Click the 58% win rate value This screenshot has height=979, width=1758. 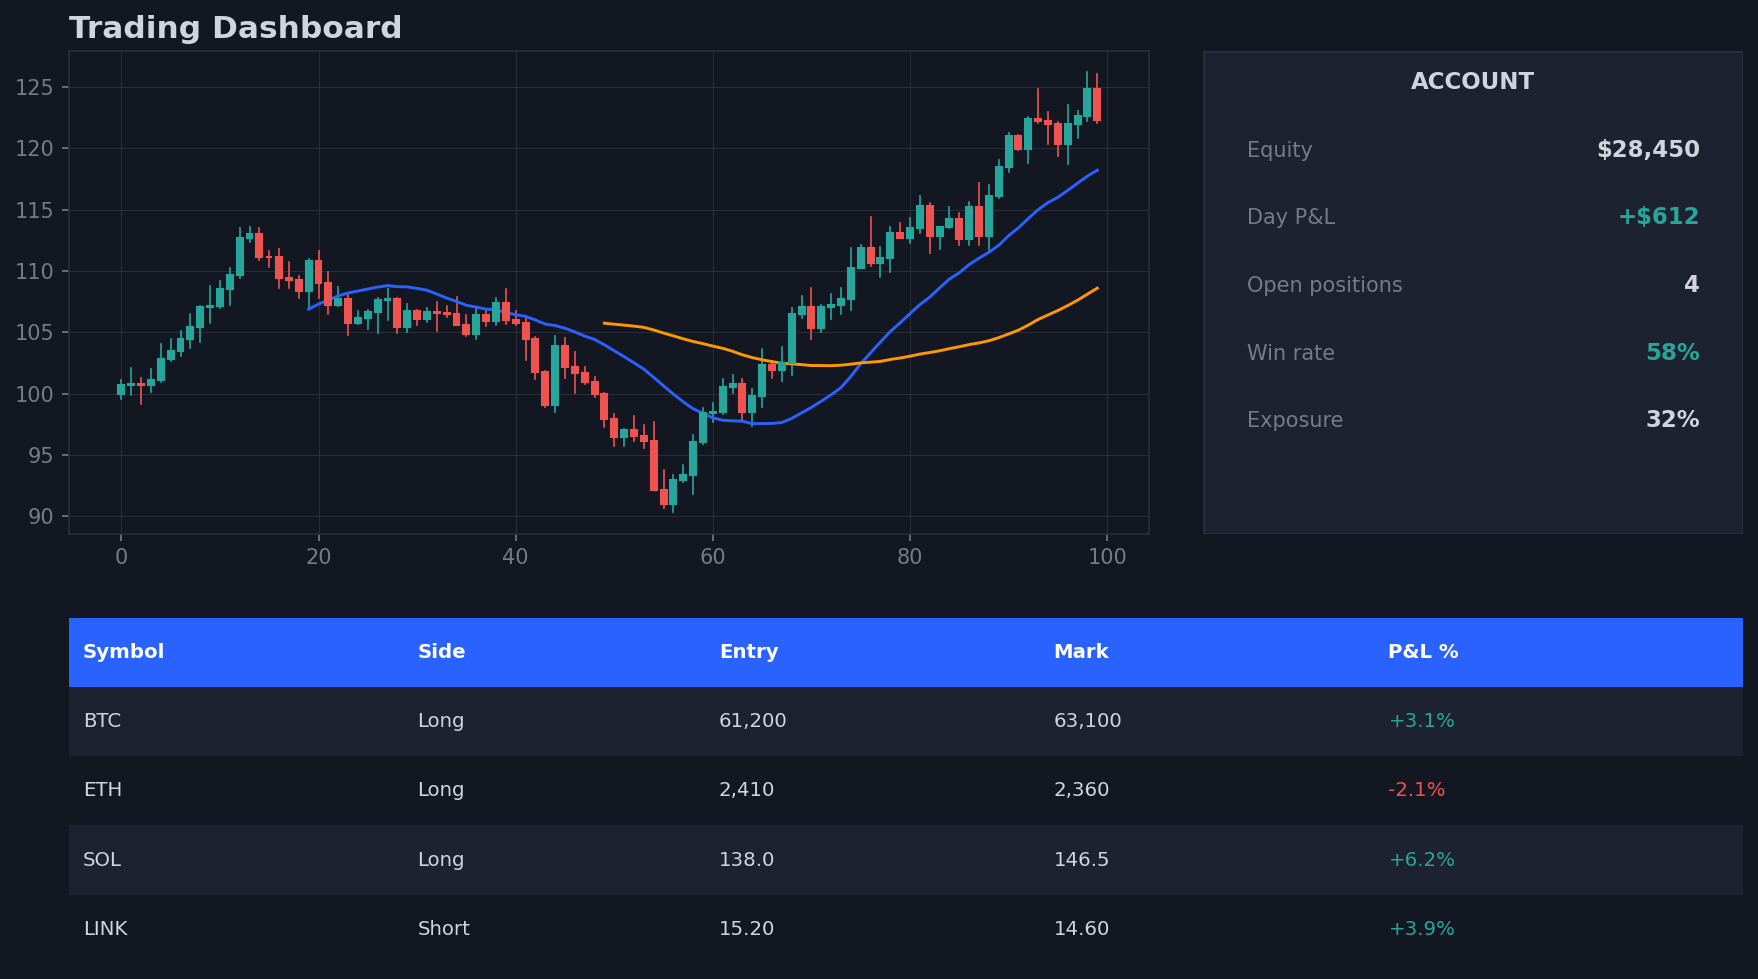pyautogui.click(x=1672, y=353)
